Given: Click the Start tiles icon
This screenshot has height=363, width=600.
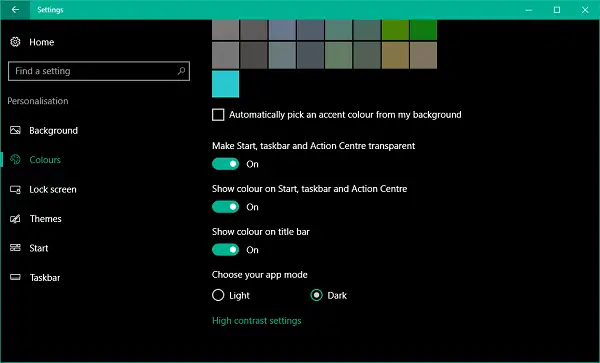Looking at the screenshot, I should 15,248.
